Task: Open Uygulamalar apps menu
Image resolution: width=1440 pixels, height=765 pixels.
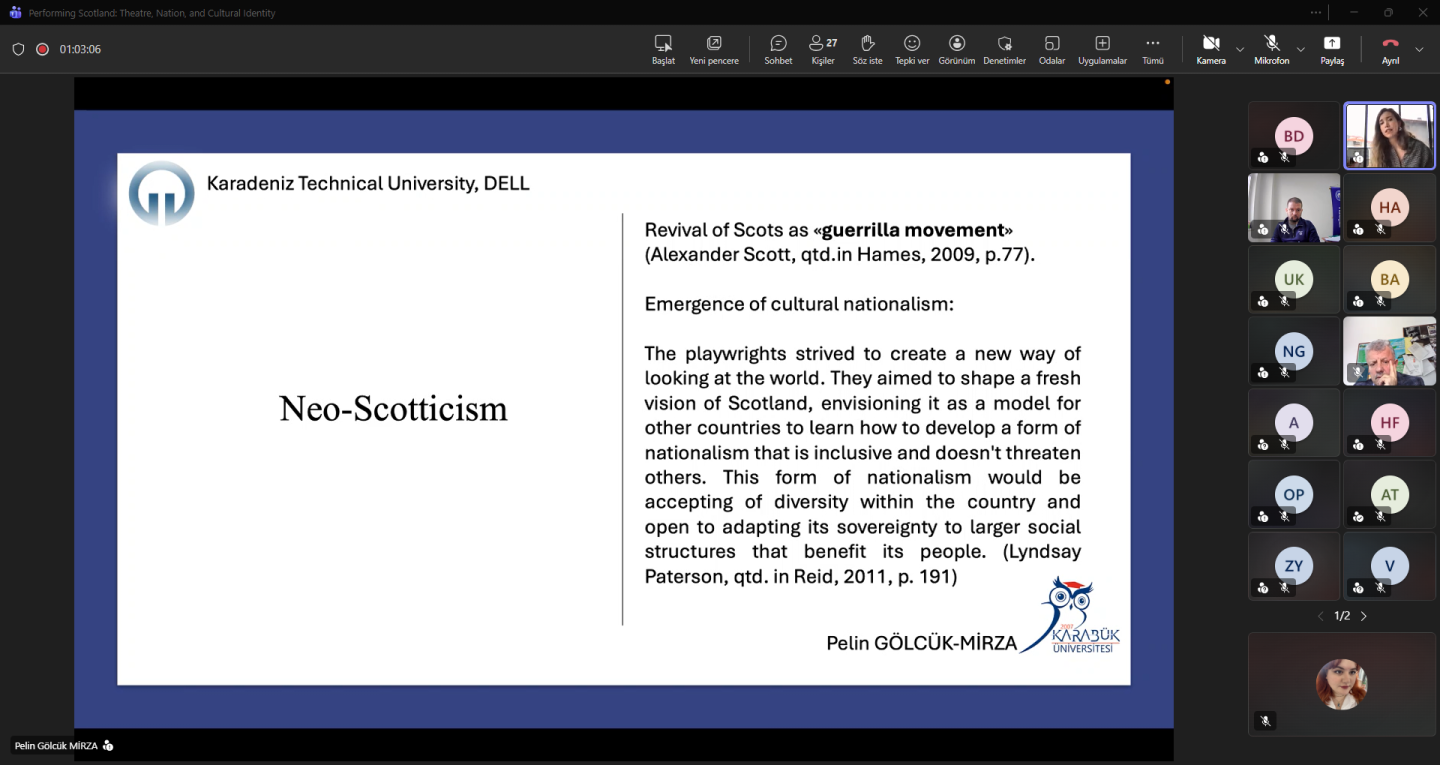Action: point(1102,48)
